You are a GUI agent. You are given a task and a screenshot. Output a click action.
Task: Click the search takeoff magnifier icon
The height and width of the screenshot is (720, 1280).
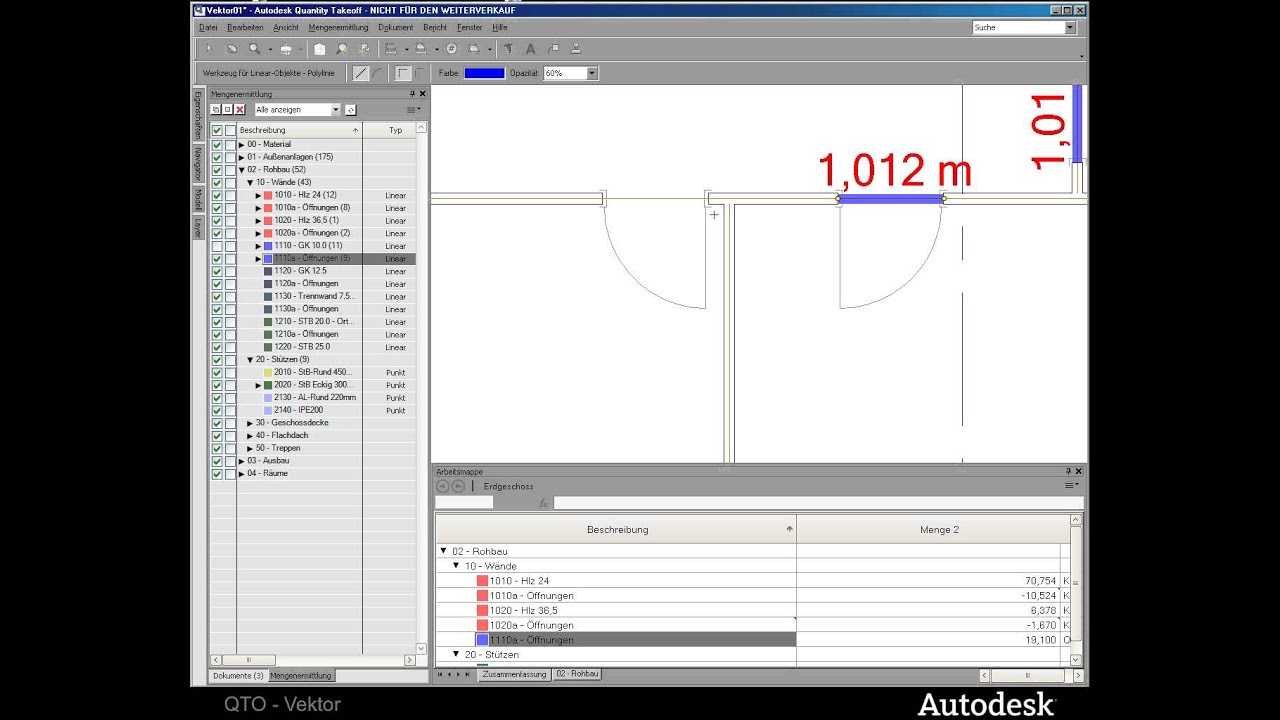(x=342, y=49)
